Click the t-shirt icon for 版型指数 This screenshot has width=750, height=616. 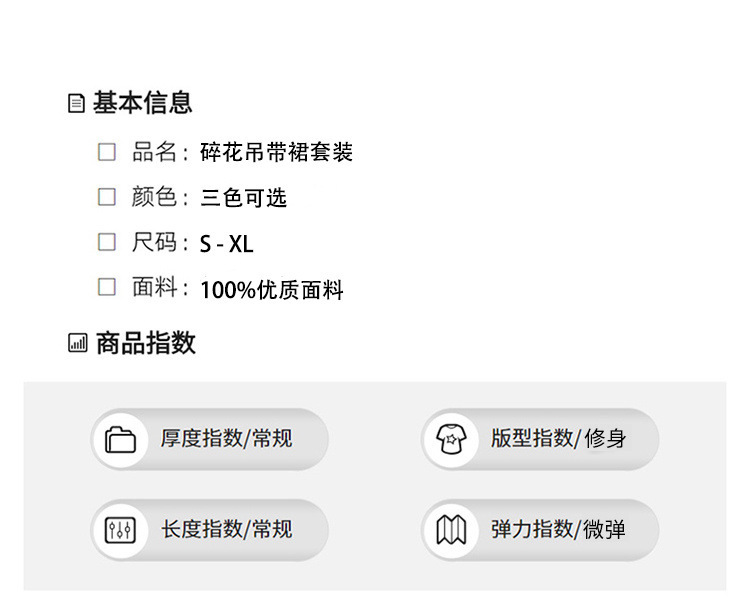pyautogui.click(x=450, y=439)
